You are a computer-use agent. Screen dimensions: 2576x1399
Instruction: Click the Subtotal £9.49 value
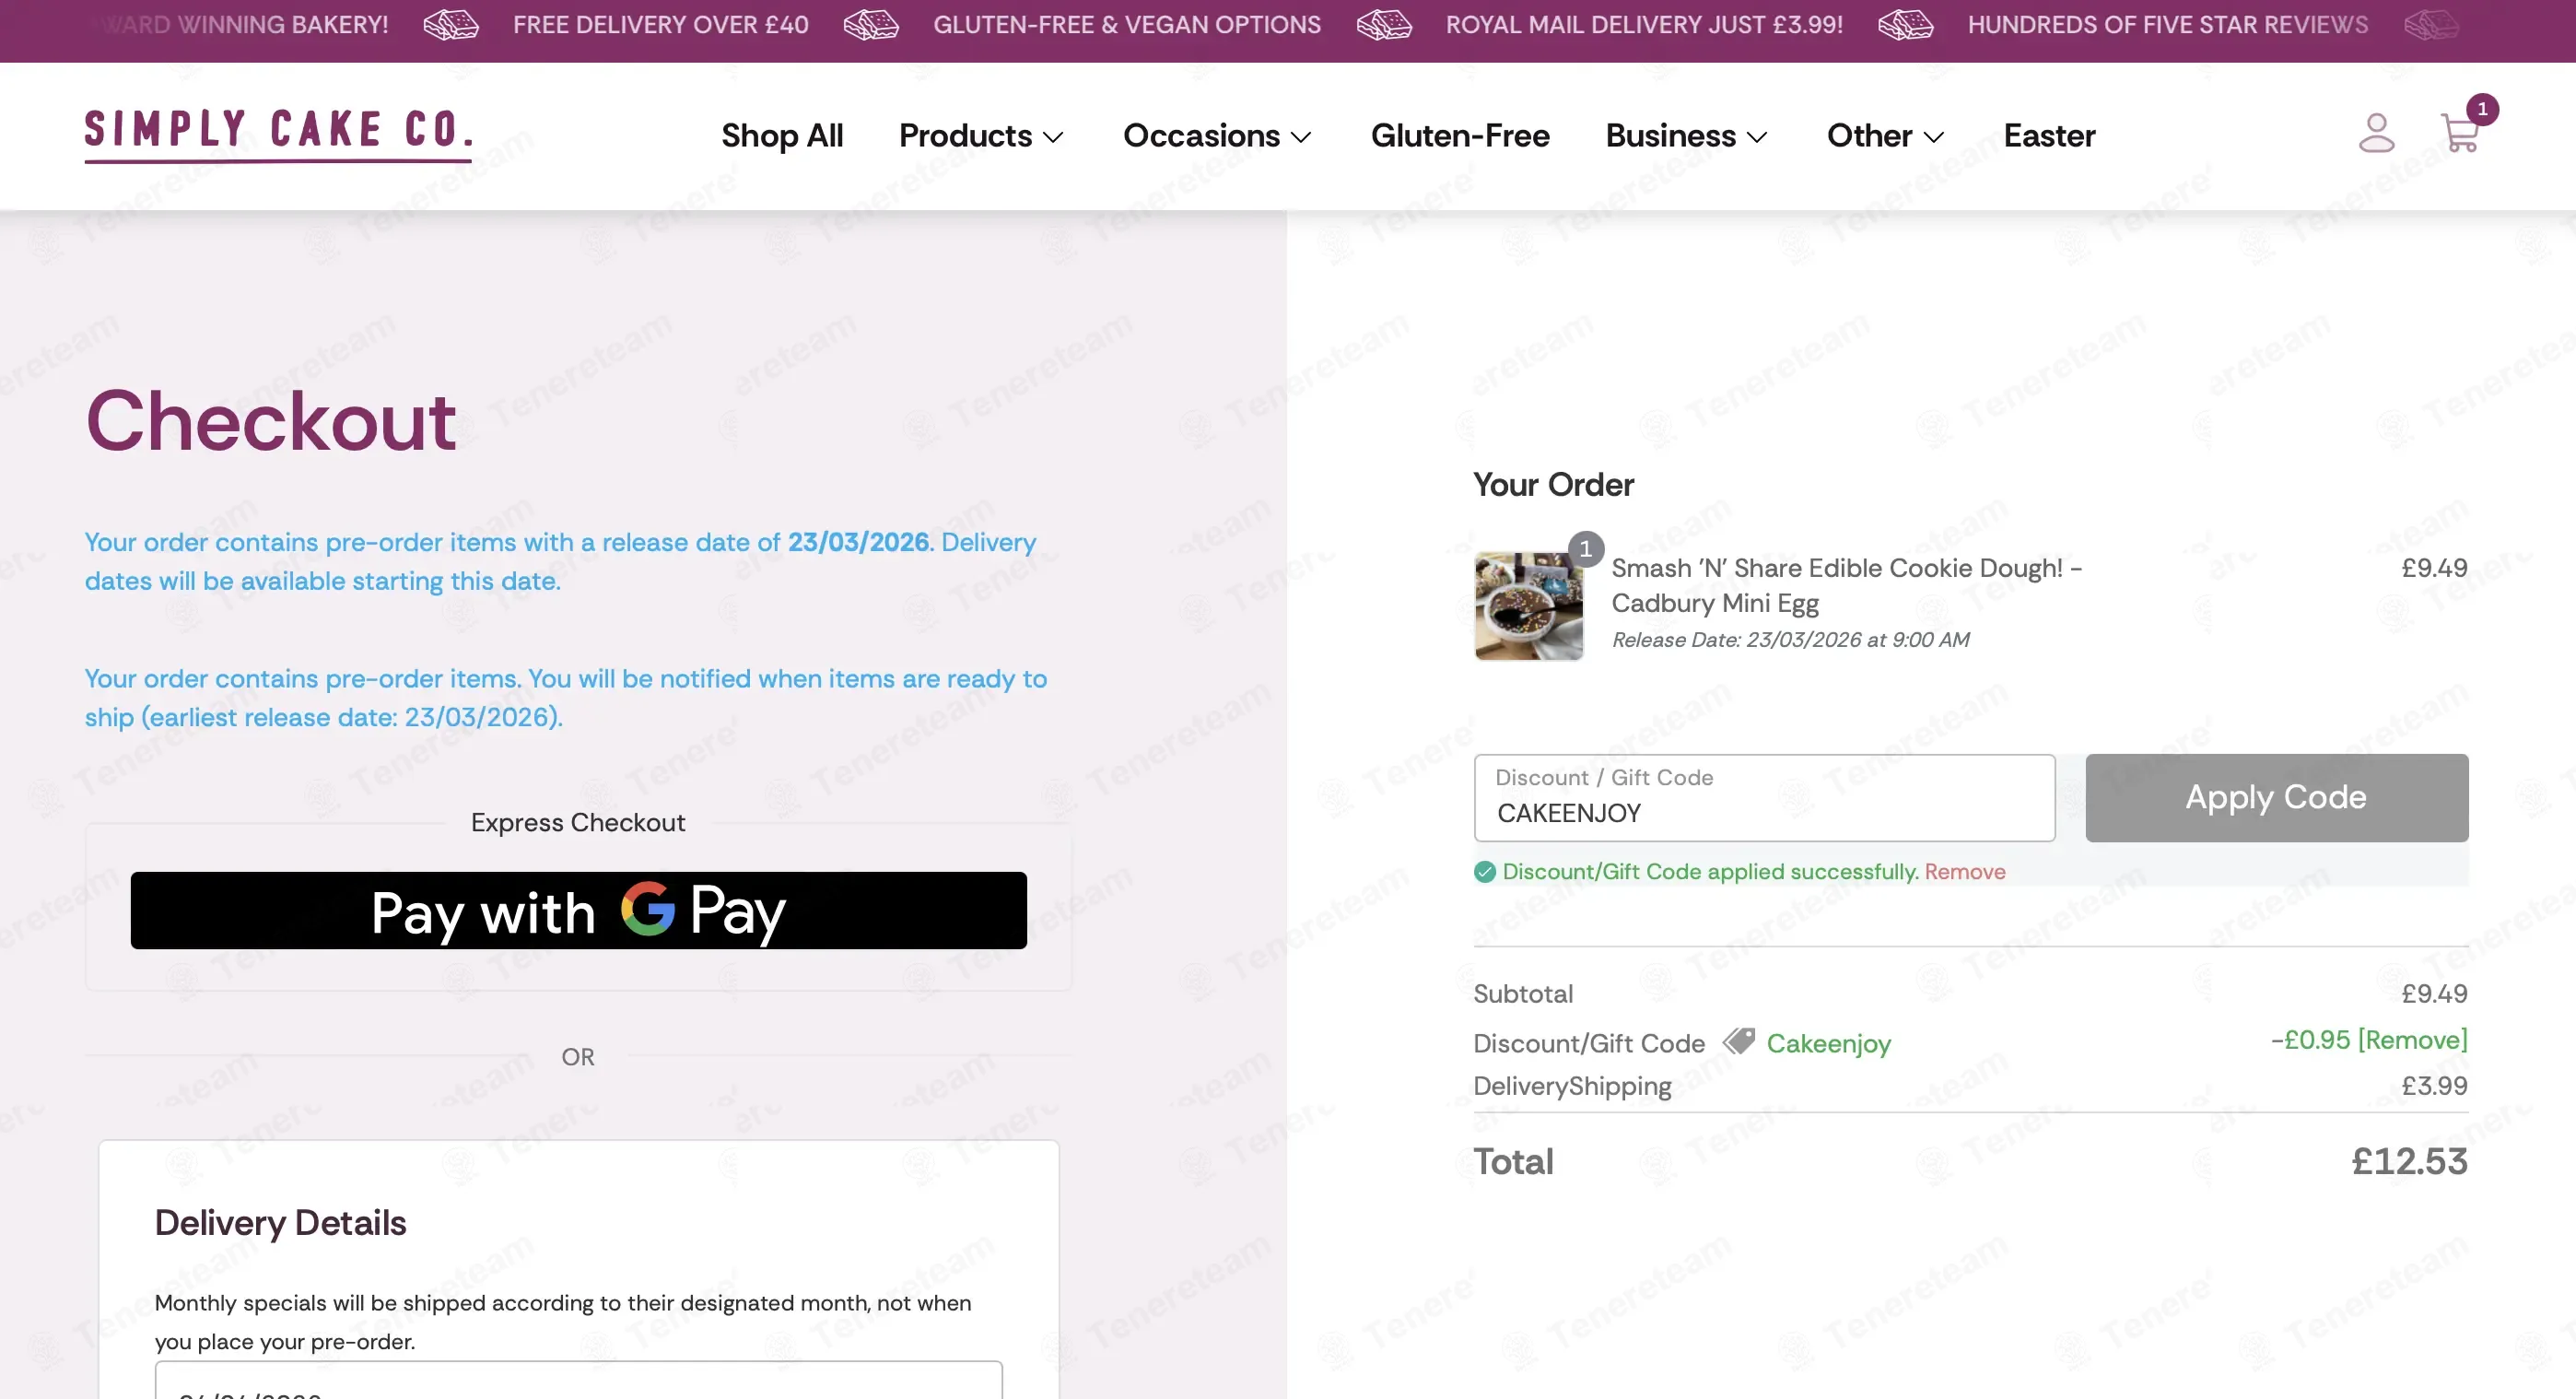[2434, 993]
